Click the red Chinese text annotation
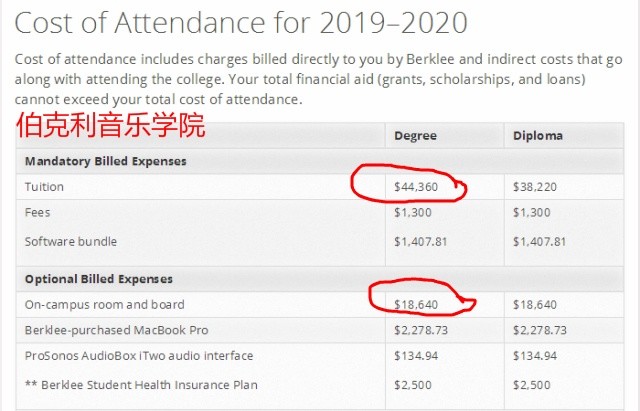The width and height of the screenshot is (640, 411). coord(110,125)
